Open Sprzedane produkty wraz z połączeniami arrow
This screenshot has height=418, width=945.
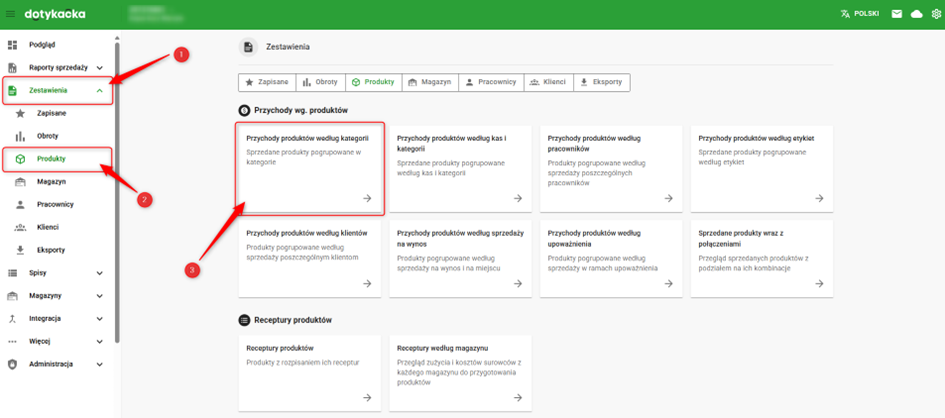819,283
